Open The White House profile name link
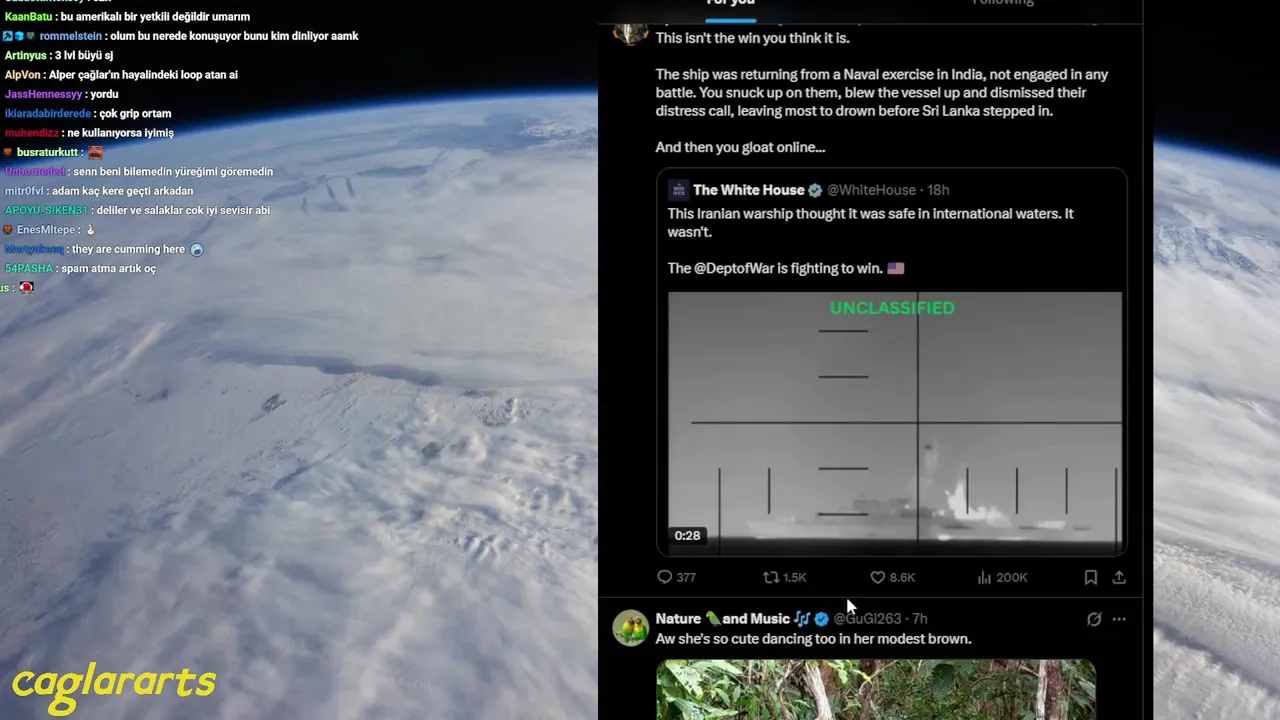 tap(749, 190)
